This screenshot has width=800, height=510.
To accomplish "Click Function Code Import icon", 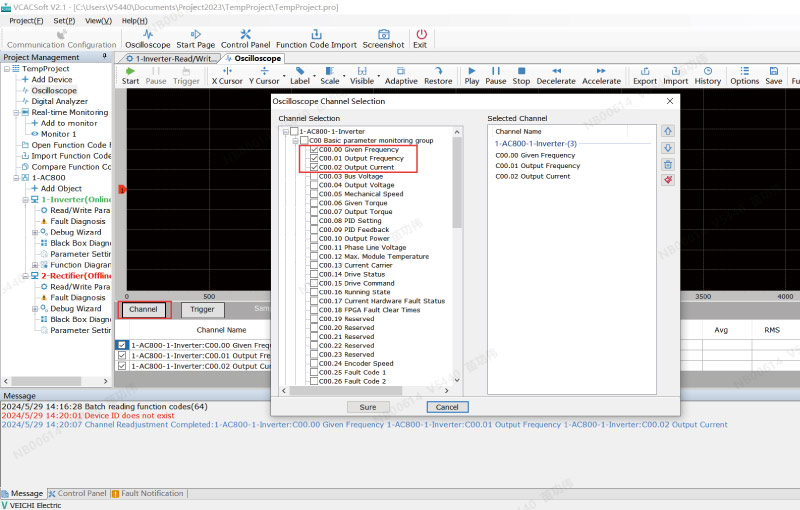I will pos(316,34).
